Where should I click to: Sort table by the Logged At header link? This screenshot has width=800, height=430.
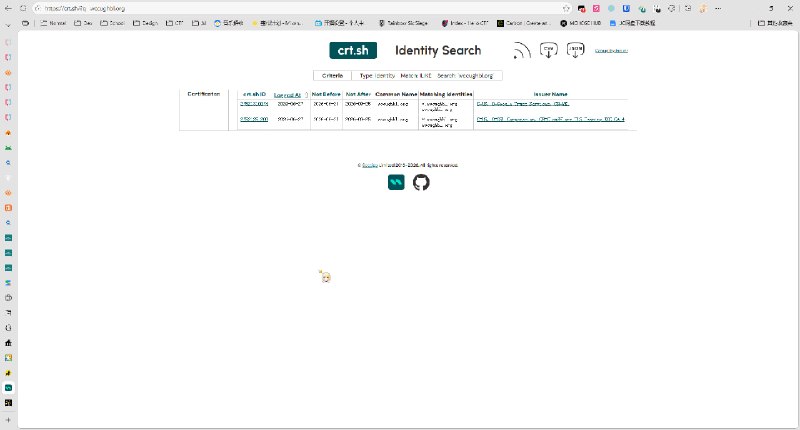pos(287,95)
